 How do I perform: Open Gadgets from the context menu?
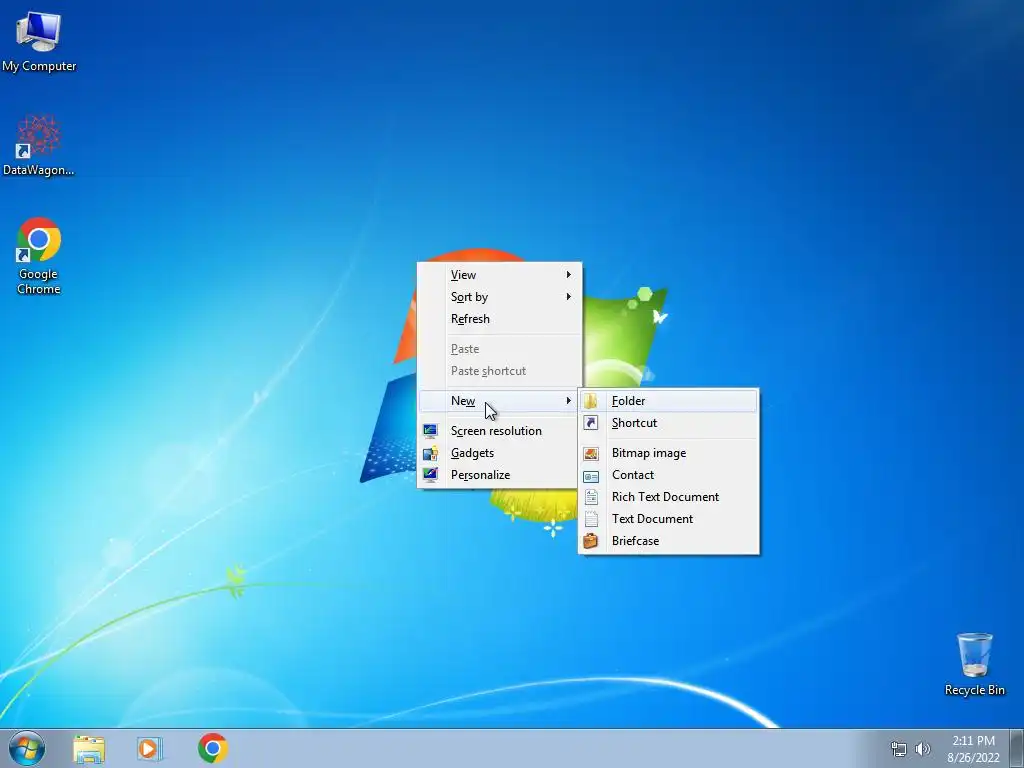(x=500, y=453)
